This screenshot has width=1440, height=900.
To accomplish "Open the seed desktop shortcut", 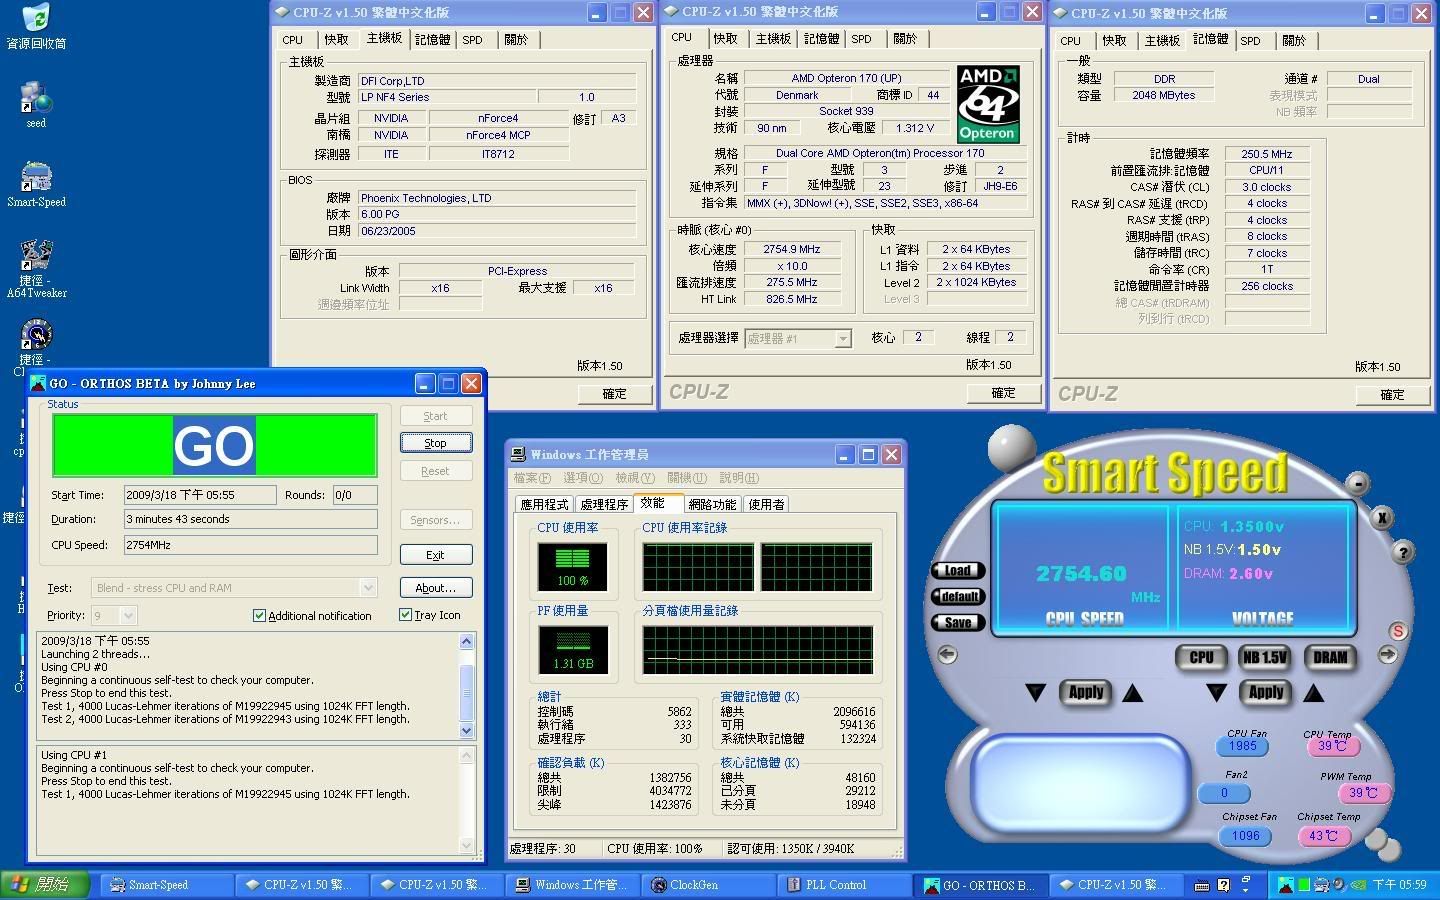I will click(x=36, y=104).
